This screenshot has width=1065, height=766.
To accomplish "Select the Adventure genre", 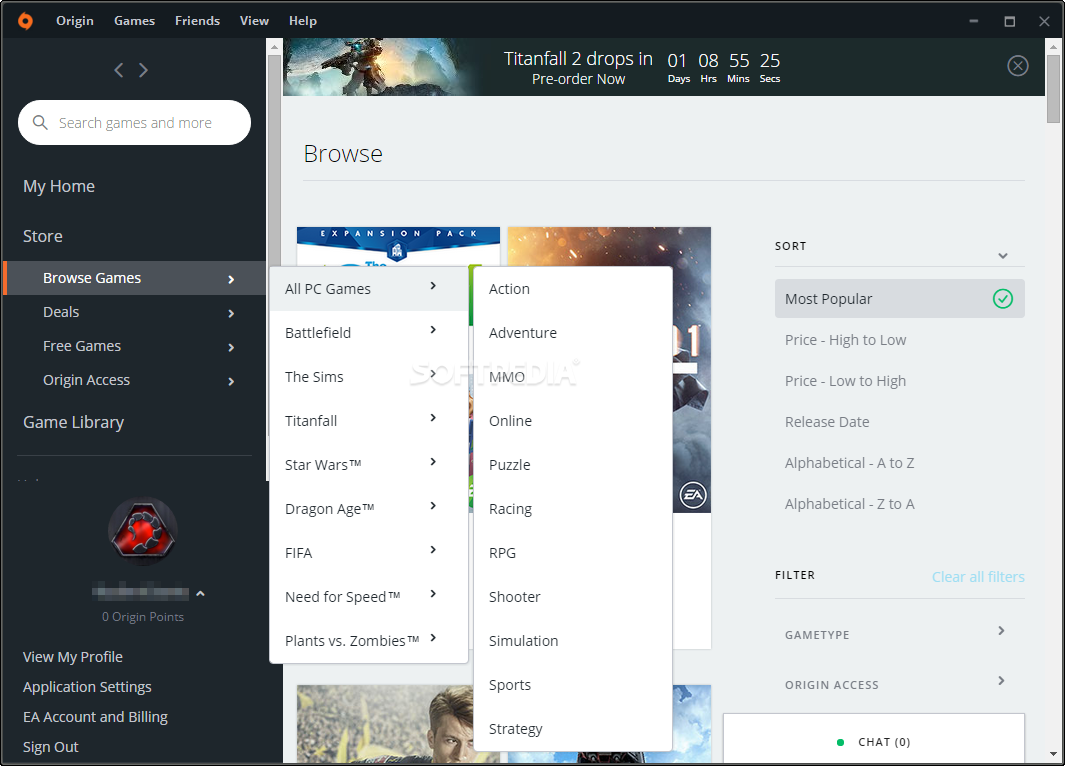I will point(573,333).
